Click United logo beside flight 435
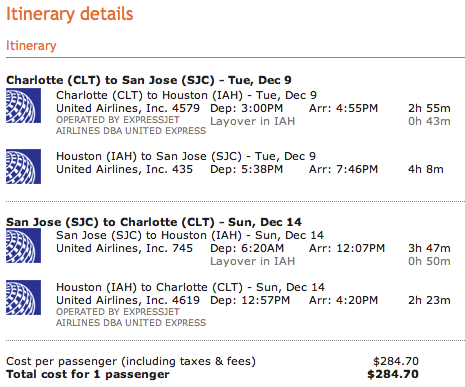This screenshot has width=465, height=387. point(23,166)
